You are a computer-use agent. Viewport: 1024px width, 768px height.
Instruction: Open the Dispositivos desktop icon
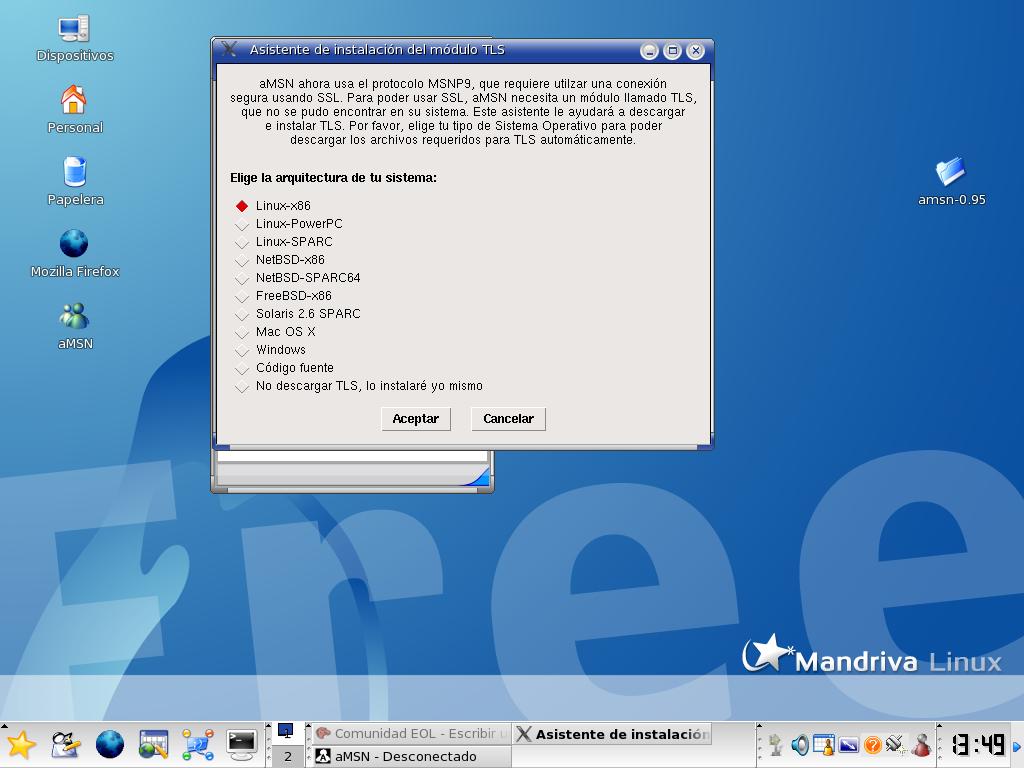point(74,39)
